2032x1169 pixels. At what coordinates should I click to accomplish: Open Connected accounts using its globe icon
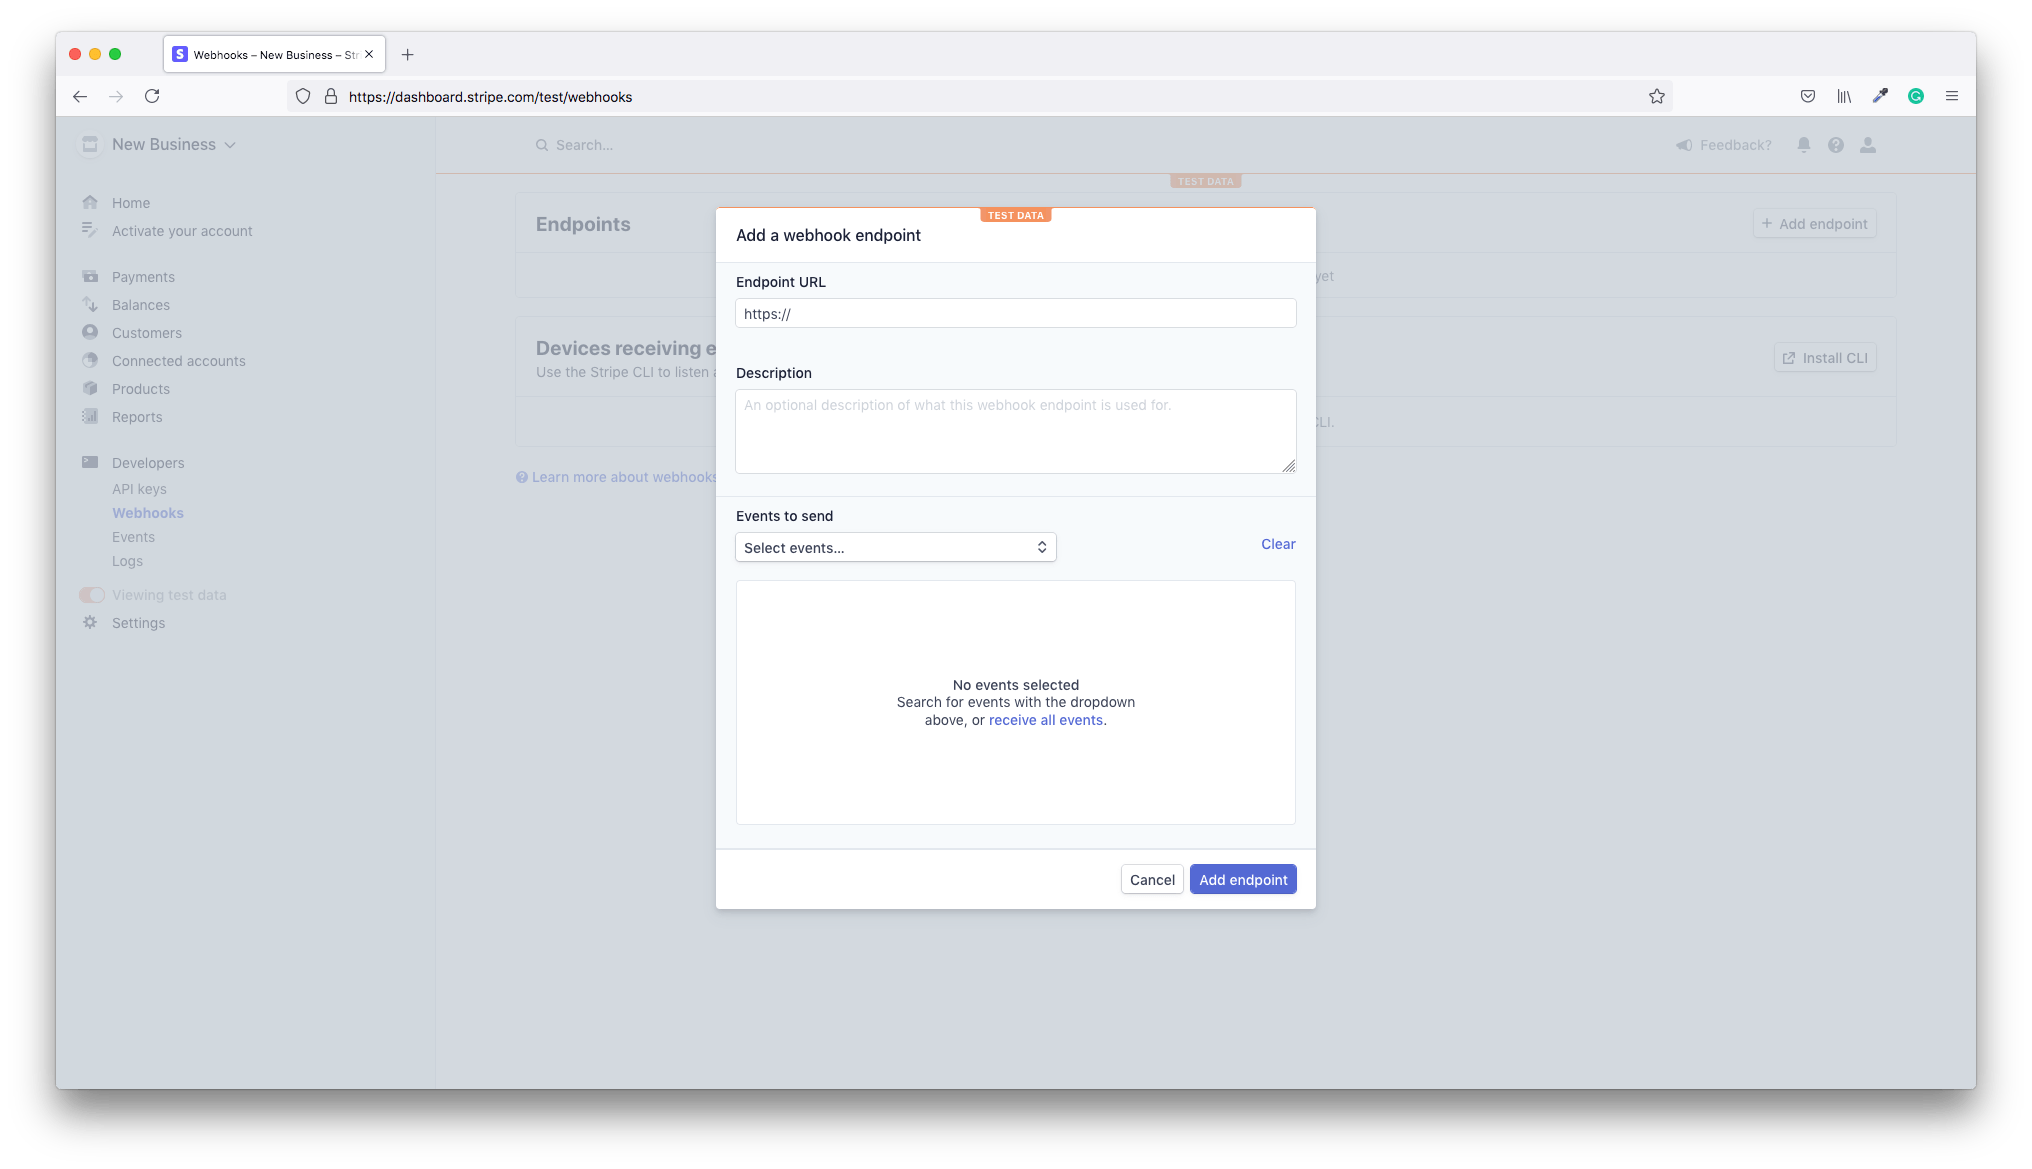coord(90,360)
